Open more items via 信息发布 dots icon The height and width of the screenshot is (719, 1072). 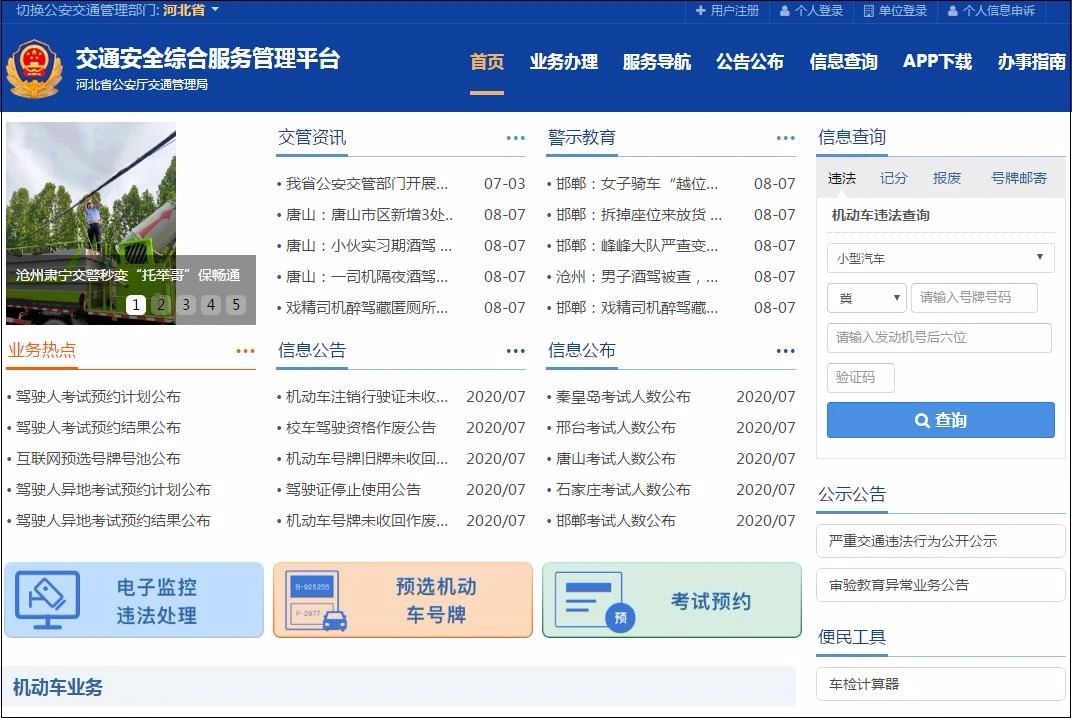(785, 351)
